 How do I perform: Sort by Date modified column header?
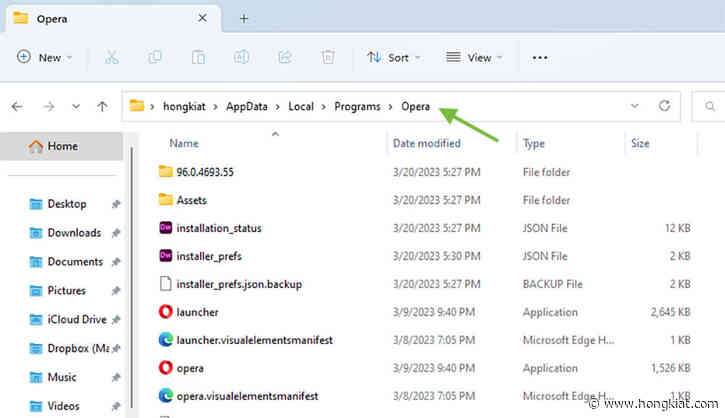(x=426, y=143)
